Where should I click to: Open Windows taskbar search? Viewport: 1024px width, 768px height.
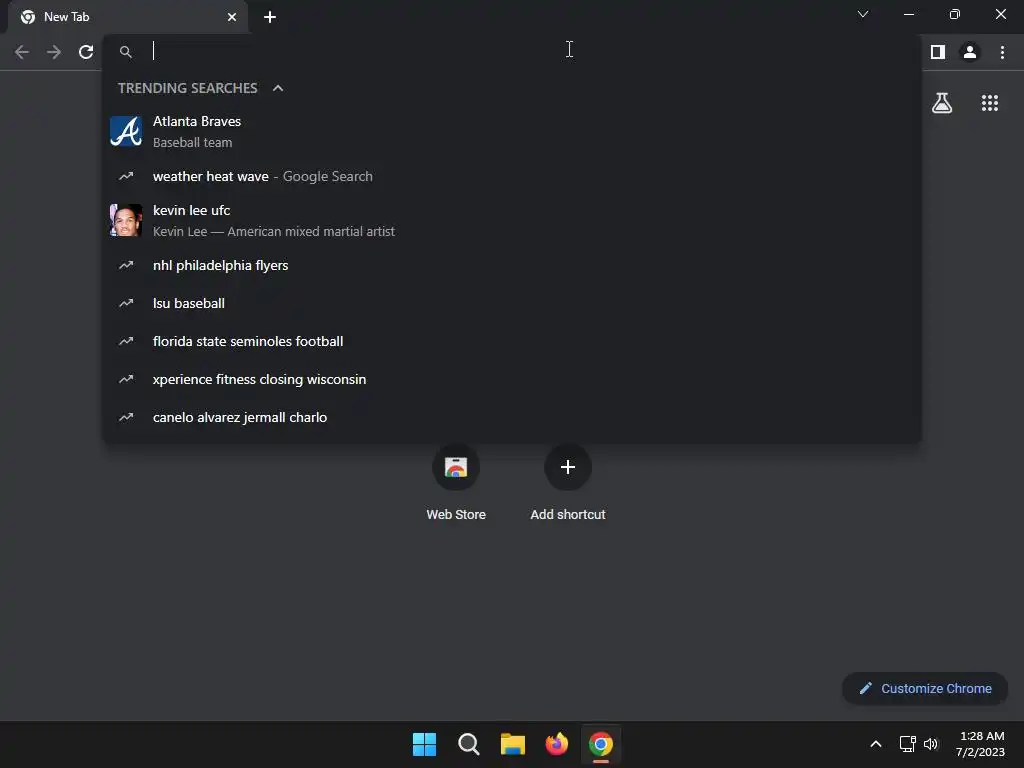[x=468, y=744]
